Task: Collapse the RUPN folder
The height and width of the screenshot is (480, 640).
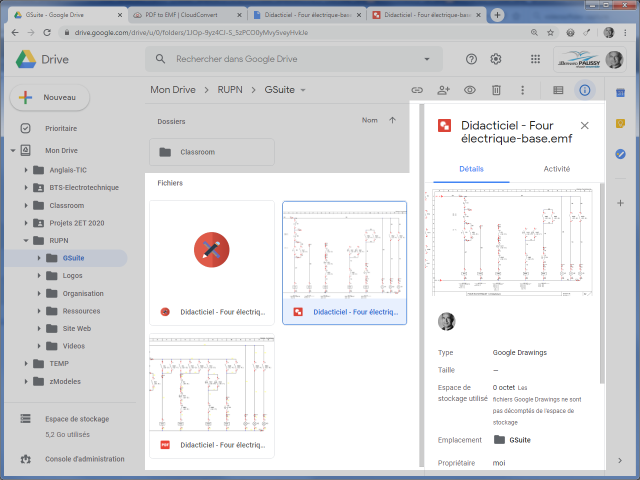Action: coord(26,240)
